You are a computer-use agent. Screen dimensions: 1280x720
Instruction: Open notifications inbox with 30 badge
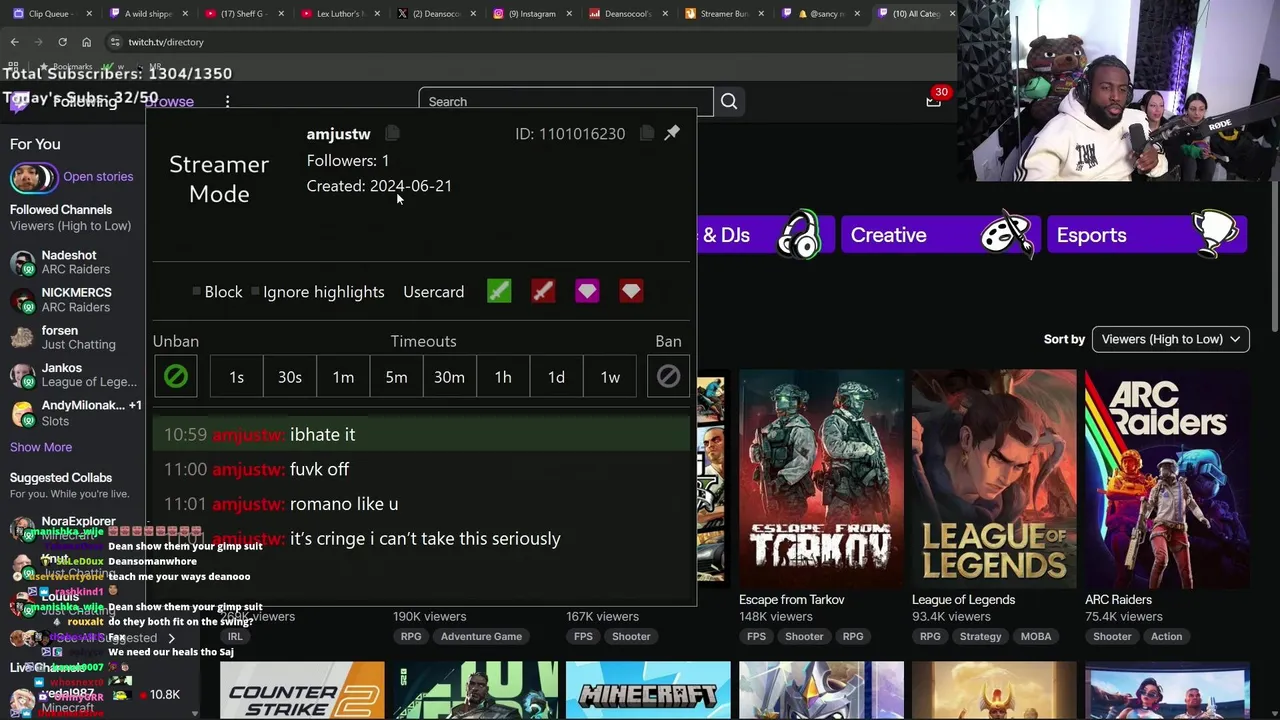coord(933,100)
